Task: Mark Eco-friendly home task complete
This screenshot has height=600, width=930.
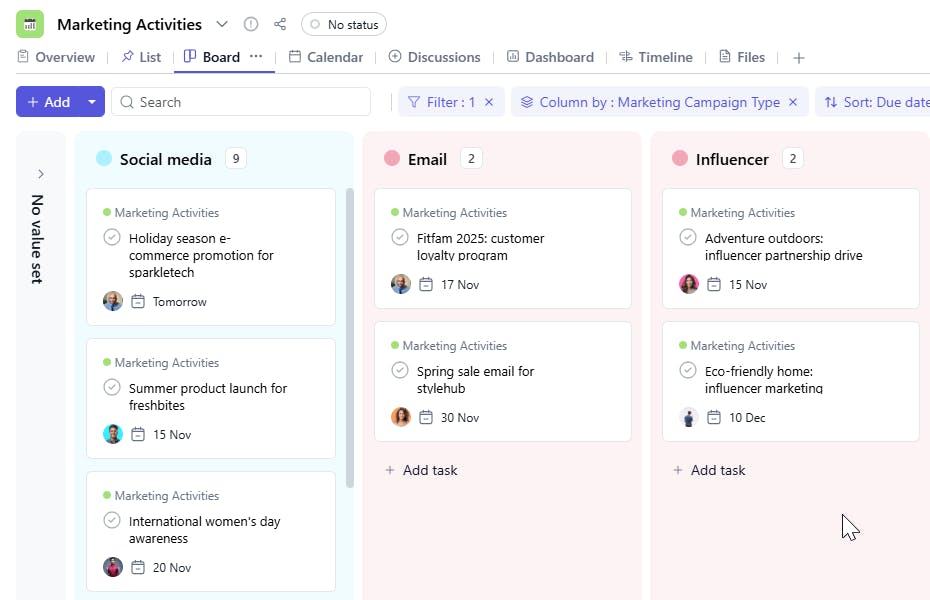Action: (x=687, y=370)
